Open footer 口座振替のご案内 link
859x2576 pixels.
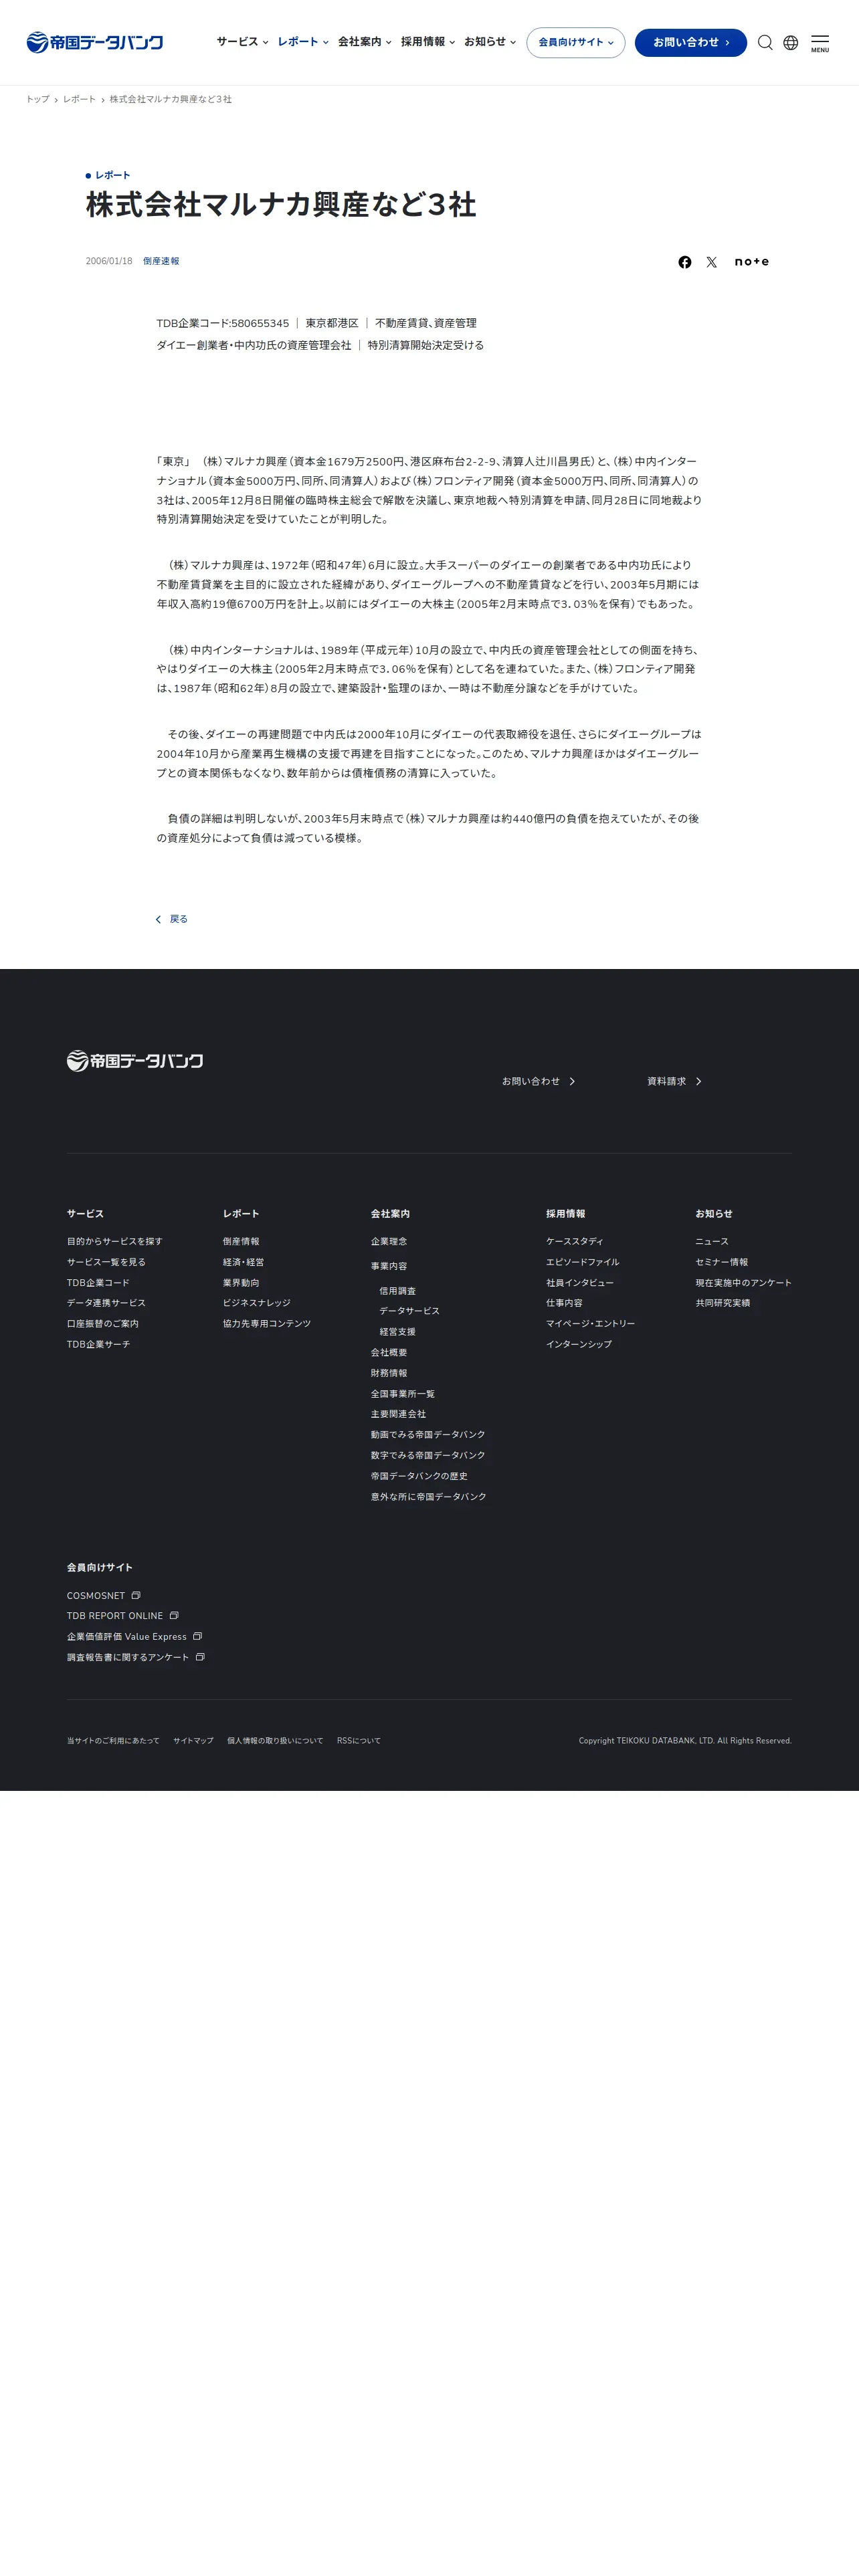coord(103,1323)
